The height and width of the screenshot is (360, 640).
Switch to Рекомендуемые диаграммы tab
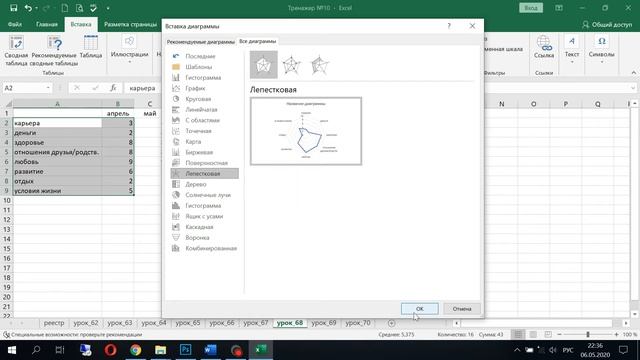pos(200,42)
